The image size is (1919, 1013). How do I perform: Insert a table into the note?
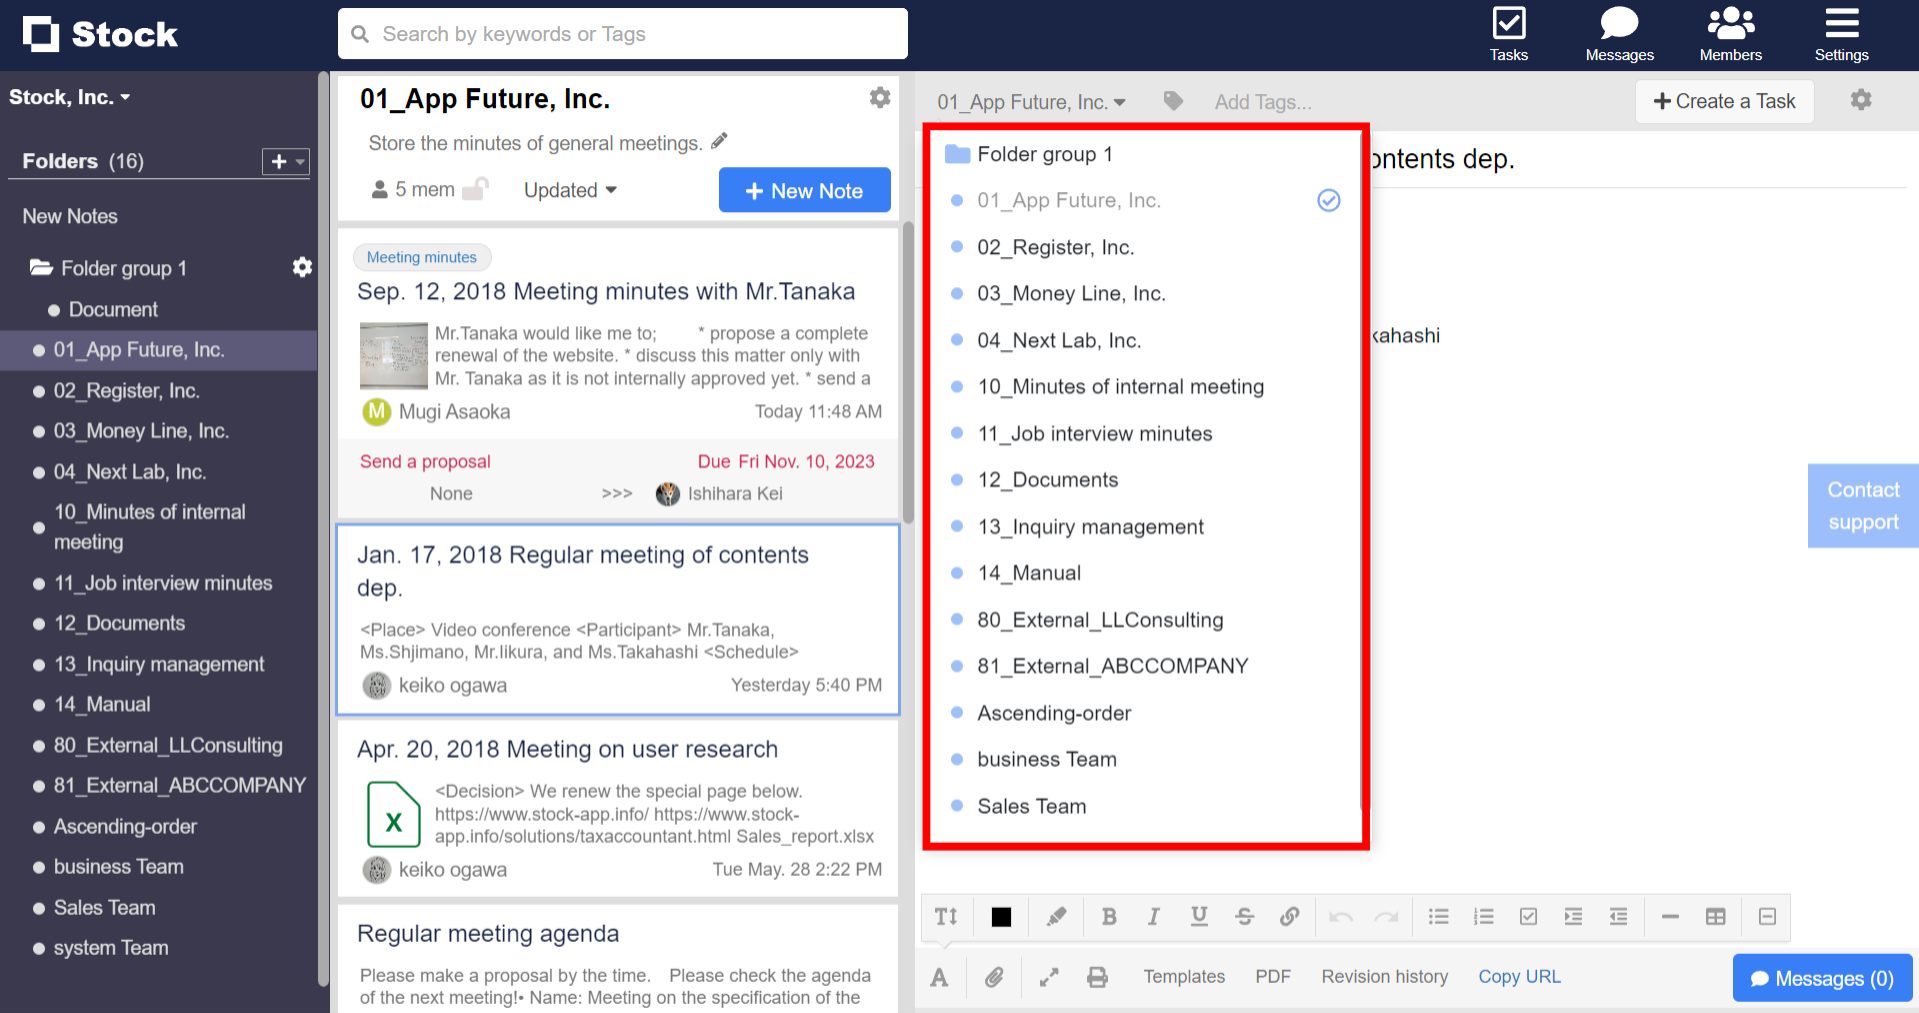point(1716,916)
